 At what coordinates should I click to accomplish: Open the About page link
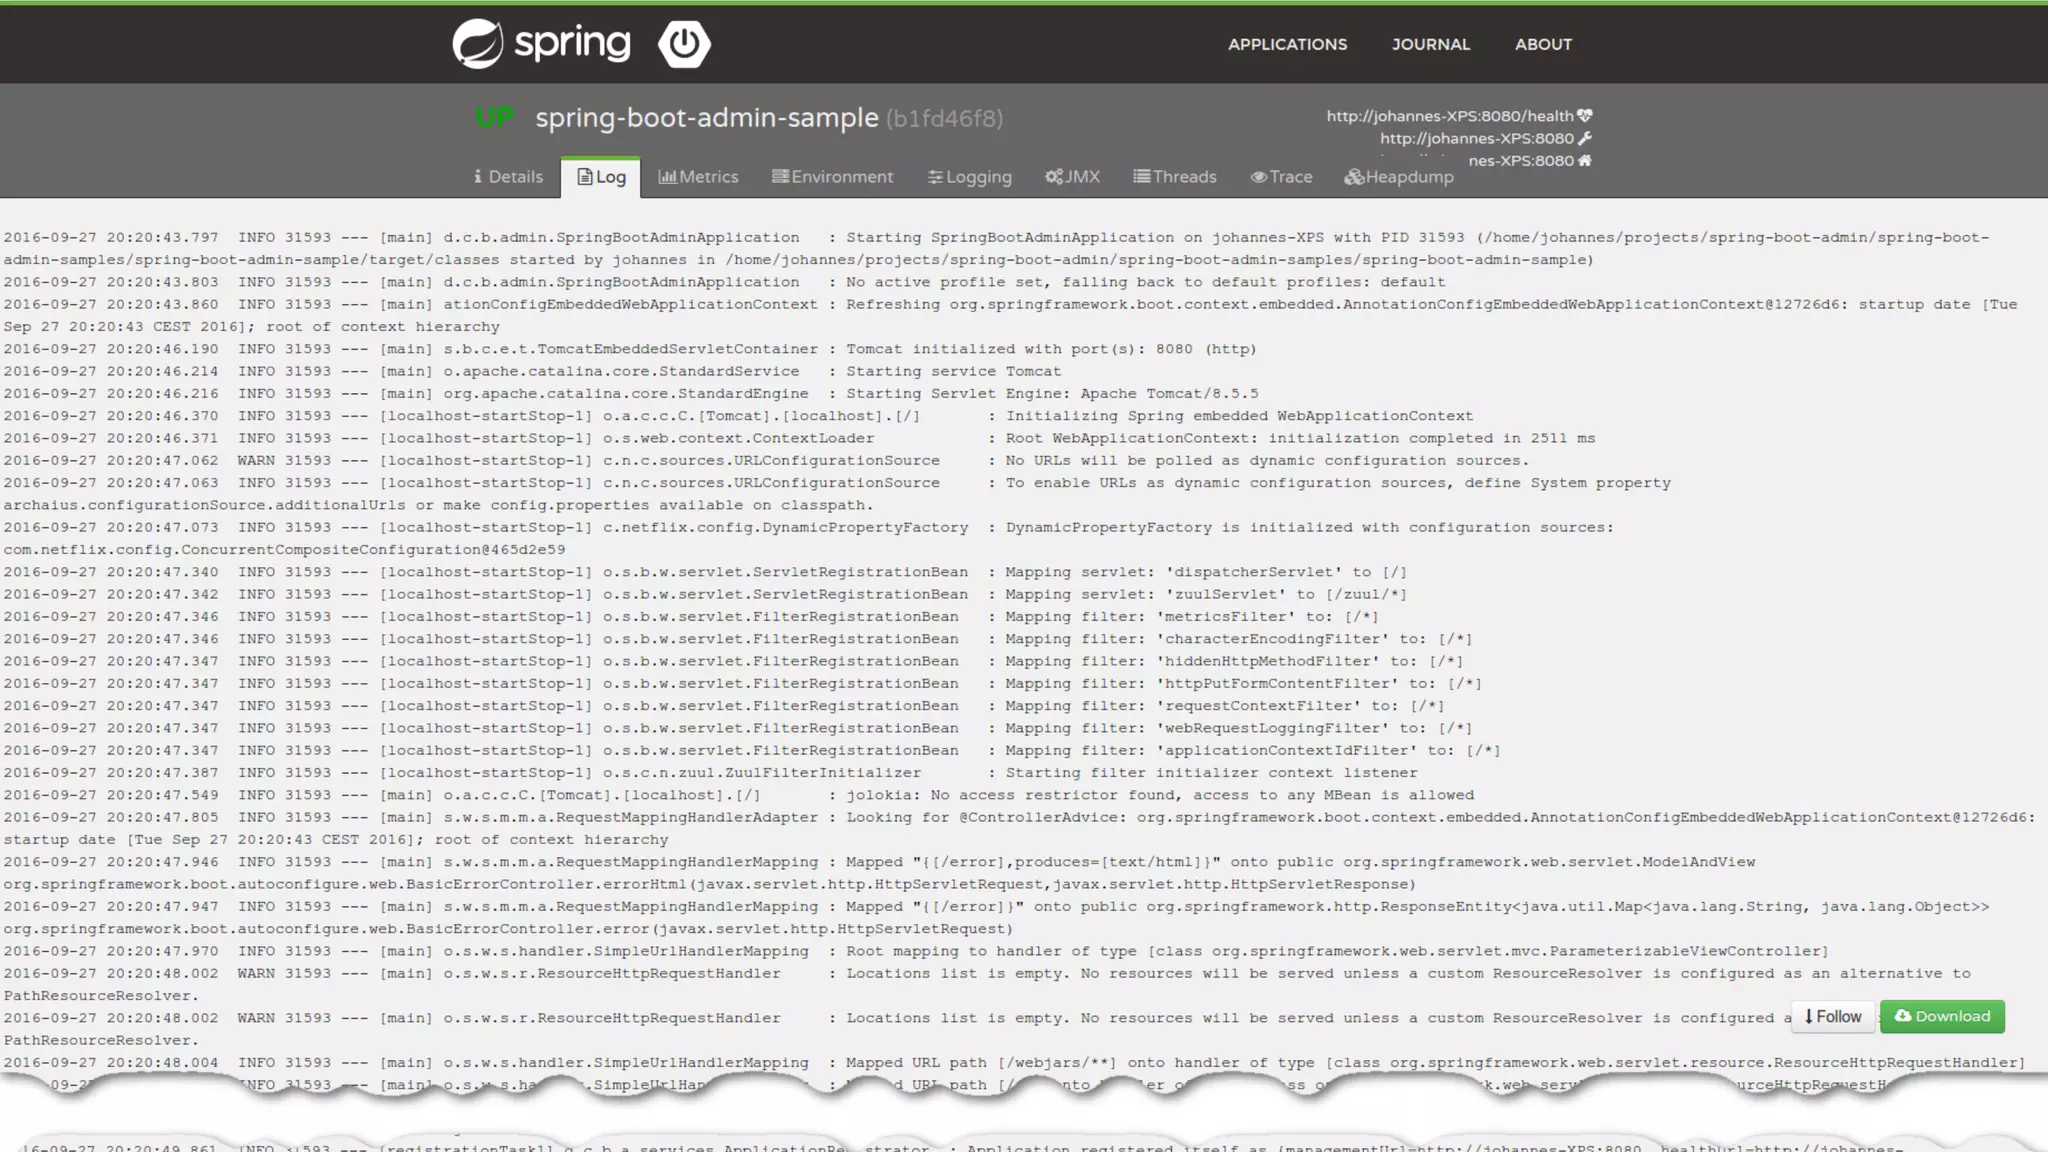pos(1543,44)
